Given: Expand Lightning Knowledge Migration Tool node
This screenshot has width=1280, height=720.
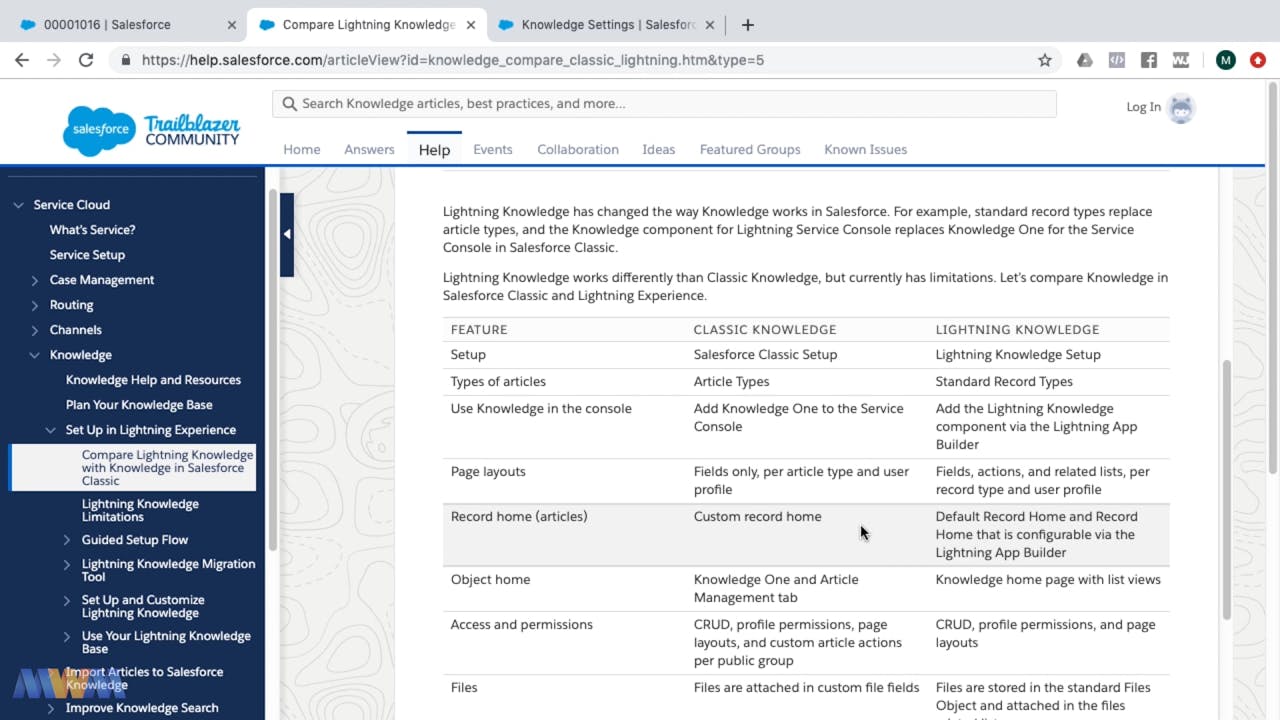Looking at the screenshot, I should click(x=67, y=564).
